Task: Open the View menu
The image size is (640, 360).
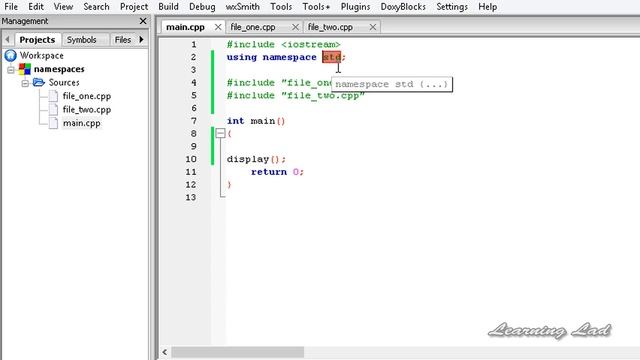Action: click(63, 7)
